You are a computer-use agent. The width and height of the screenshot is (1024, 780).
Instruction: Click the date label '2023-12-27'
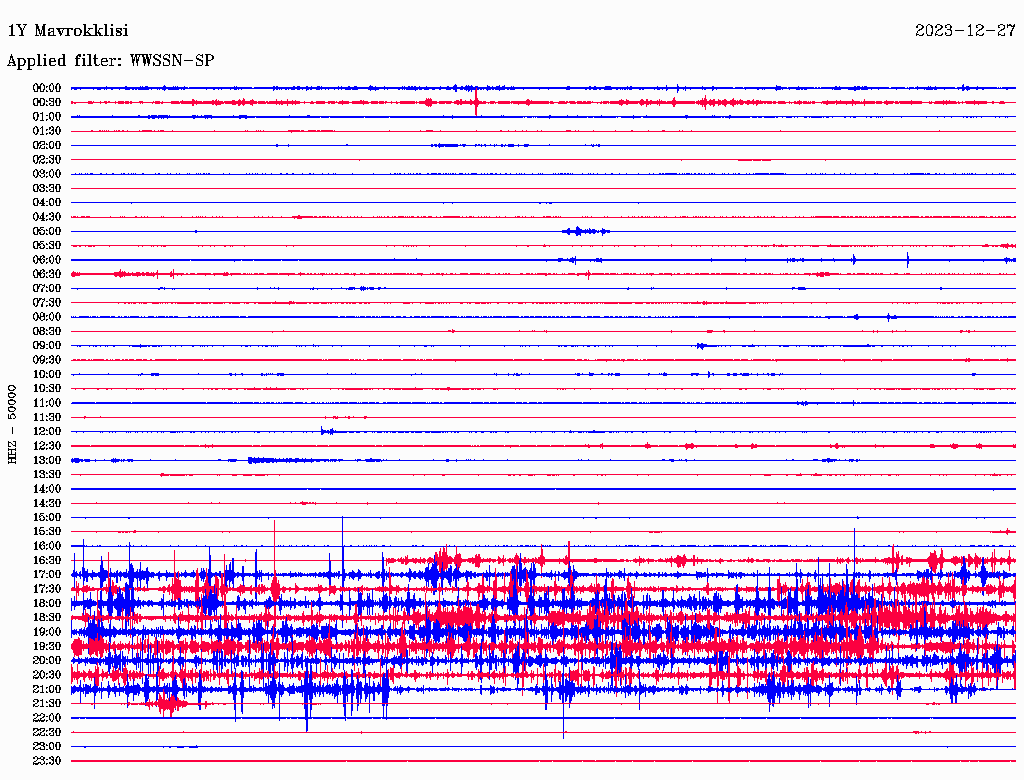965,31
